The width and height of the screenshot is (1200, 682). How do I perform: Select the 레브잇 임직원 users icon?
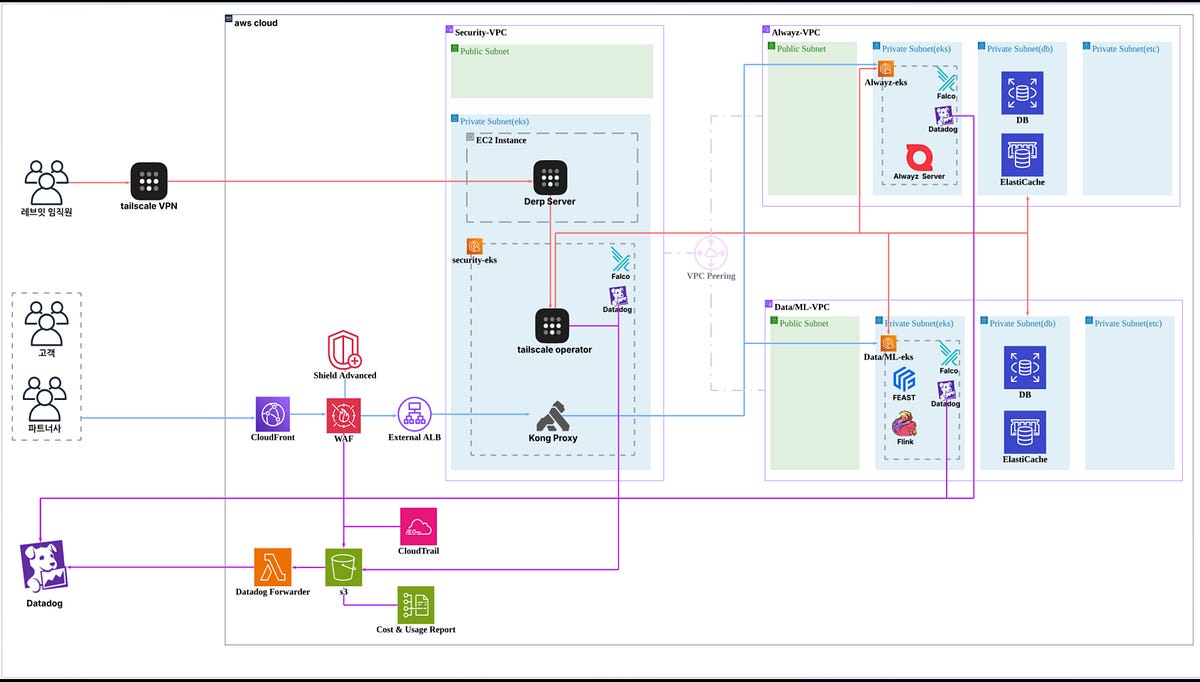pos(46,181)
